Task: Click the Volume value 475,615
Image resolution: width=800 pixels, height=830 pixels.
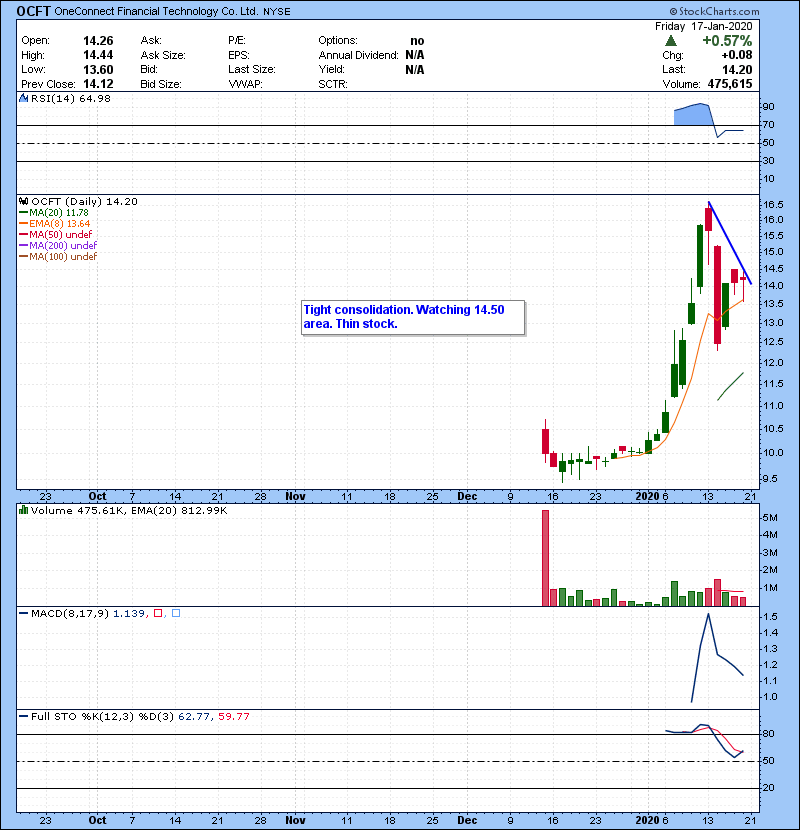Action: point(730,84)
